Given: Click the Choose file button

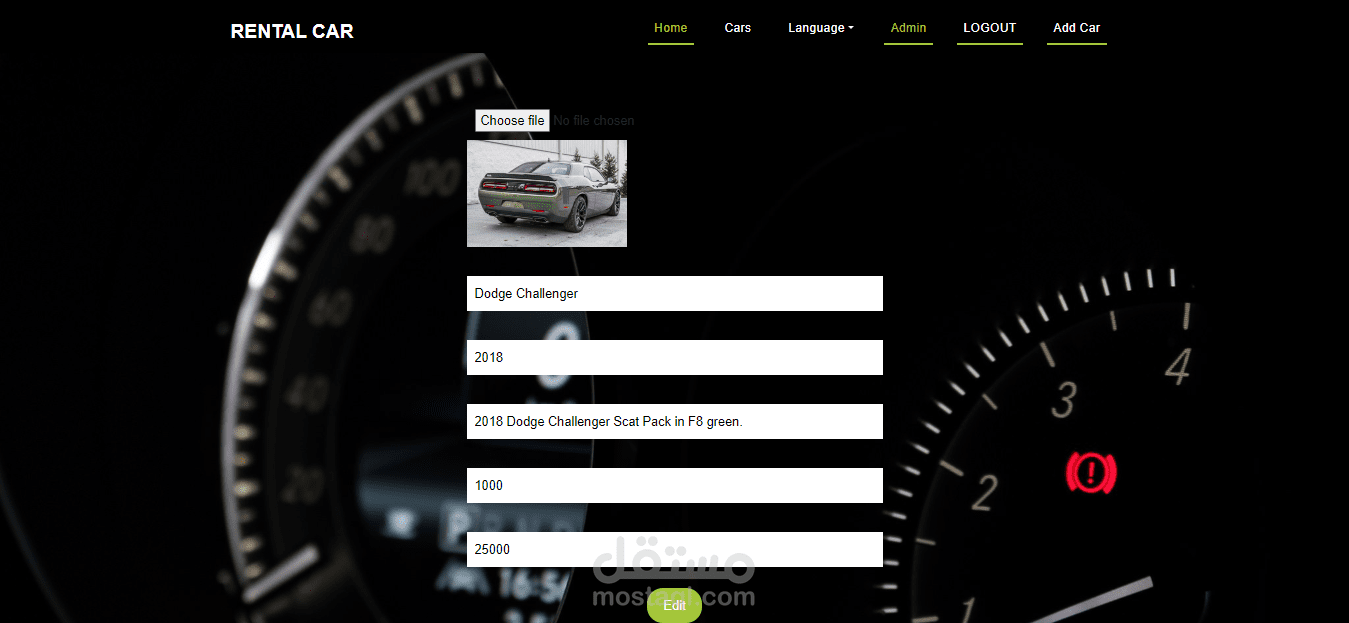Looking at the screenshot, I should click(512, 120).
